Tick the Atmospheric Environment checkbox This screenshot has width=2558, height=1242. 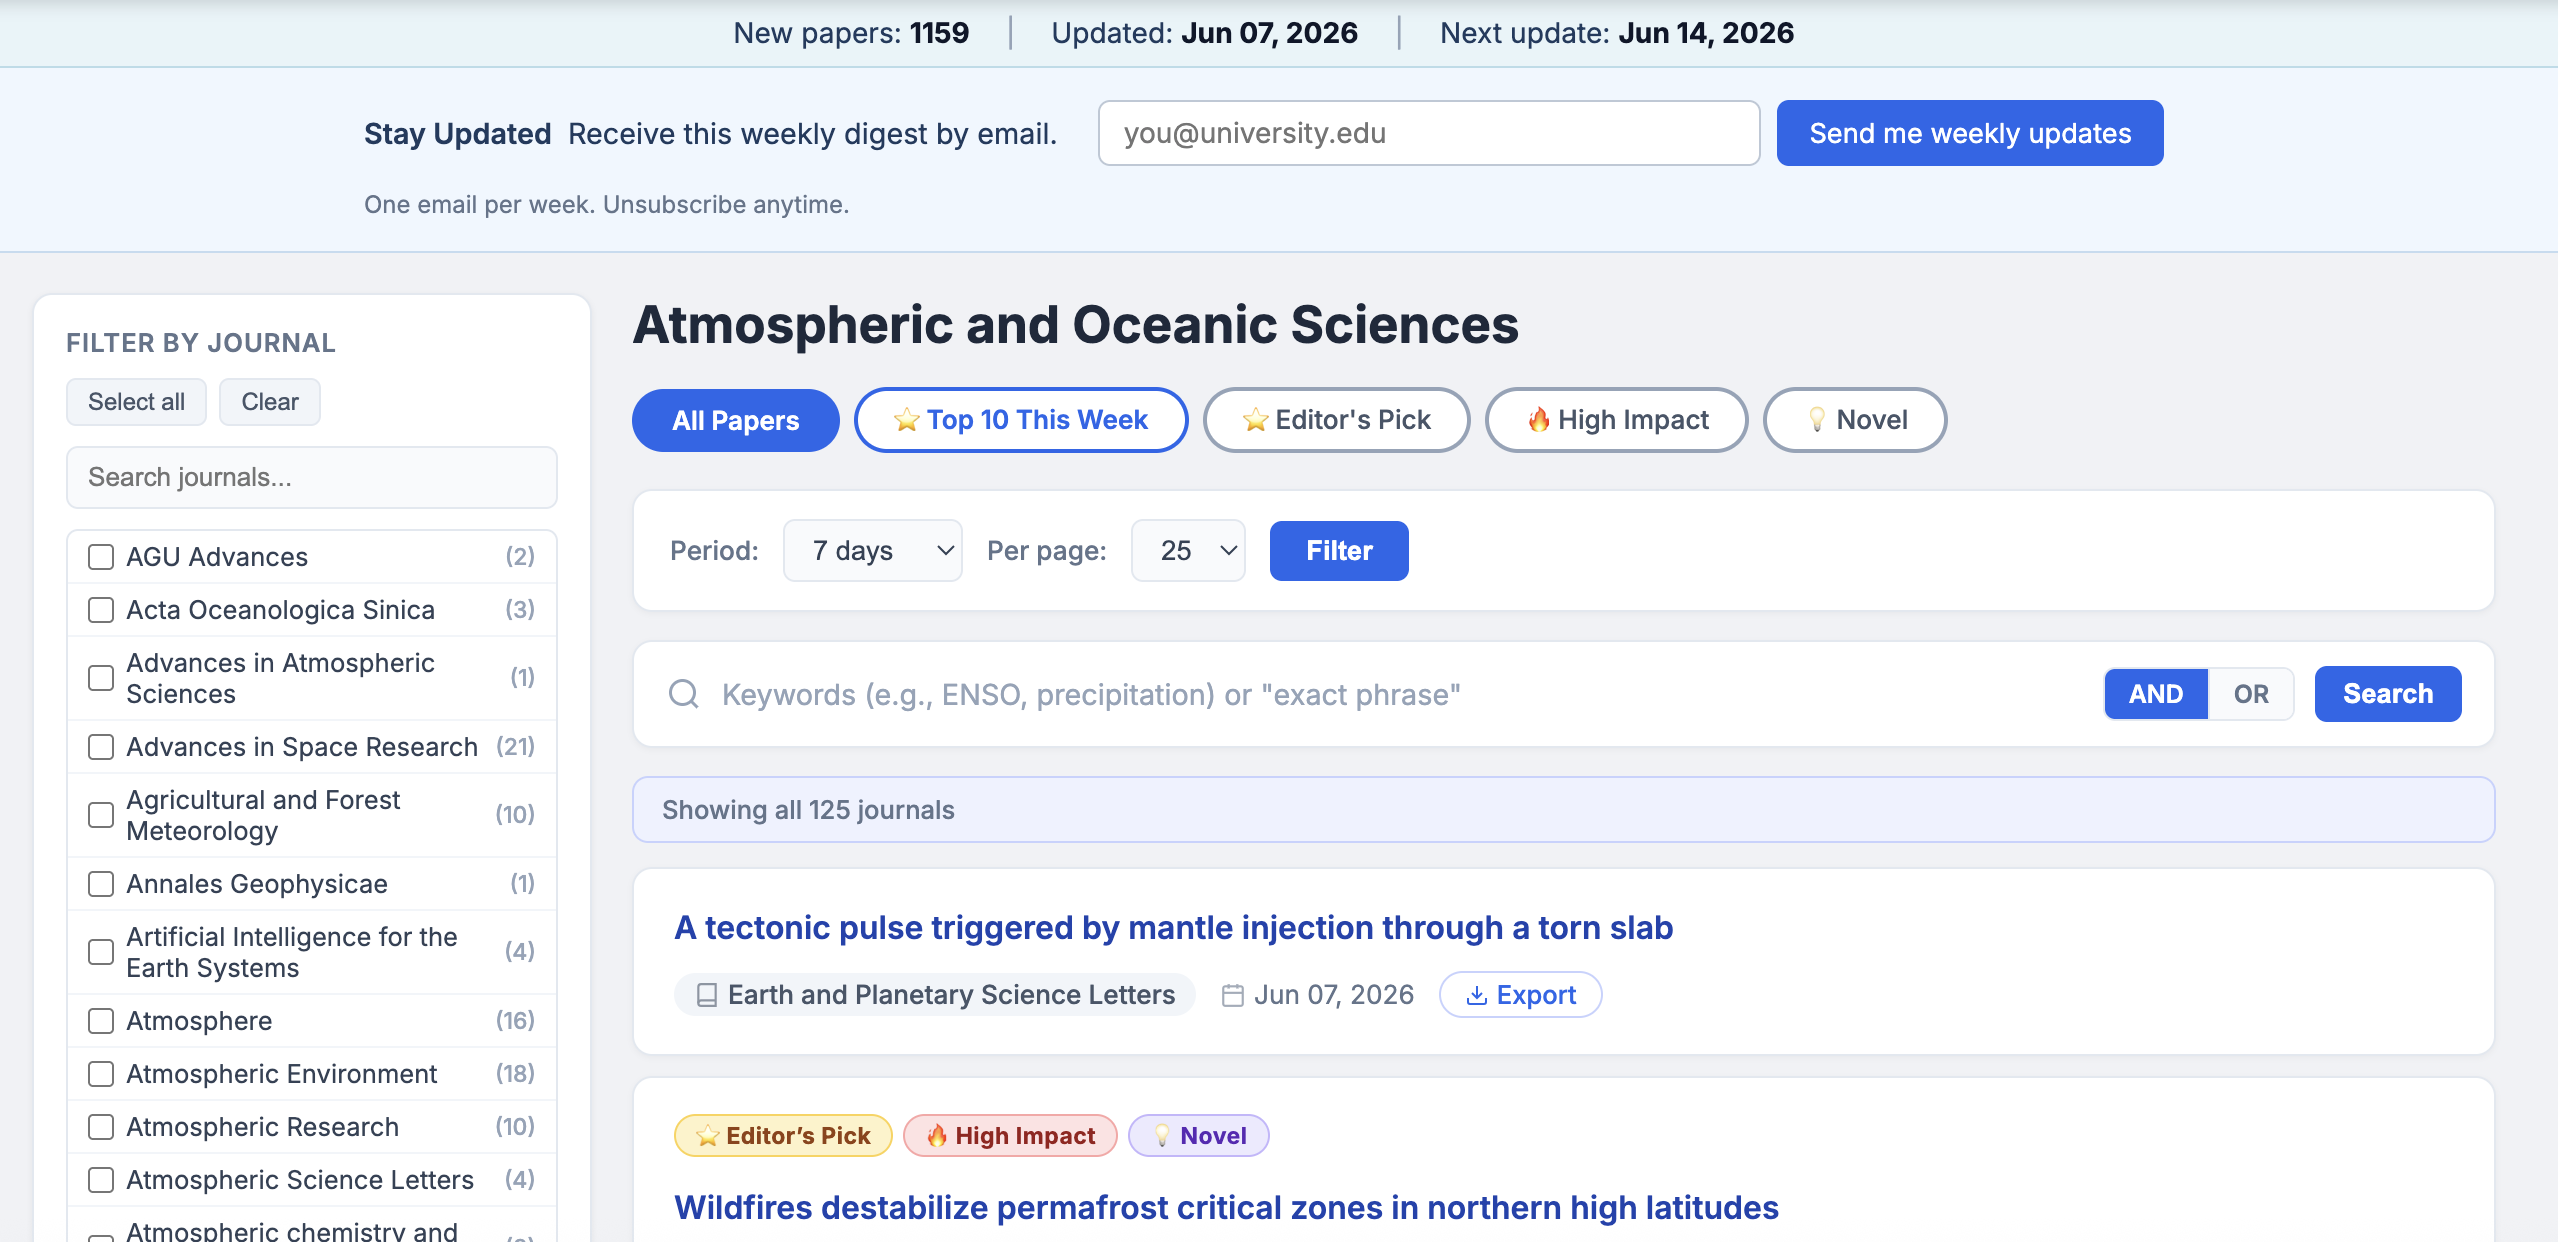coord(101,1074)
